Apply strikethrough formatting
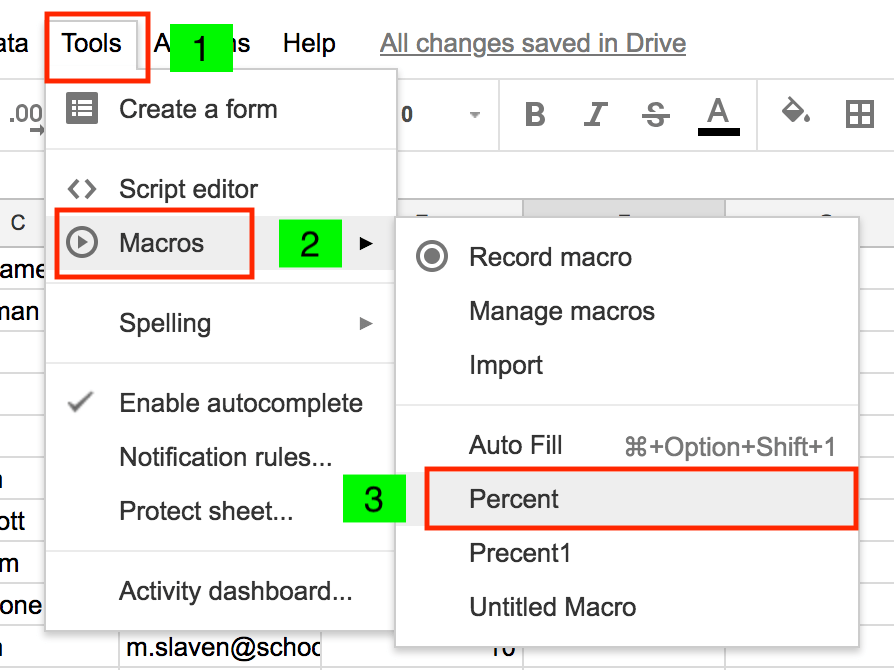894x670 pixels. click(x=656, y=115)
